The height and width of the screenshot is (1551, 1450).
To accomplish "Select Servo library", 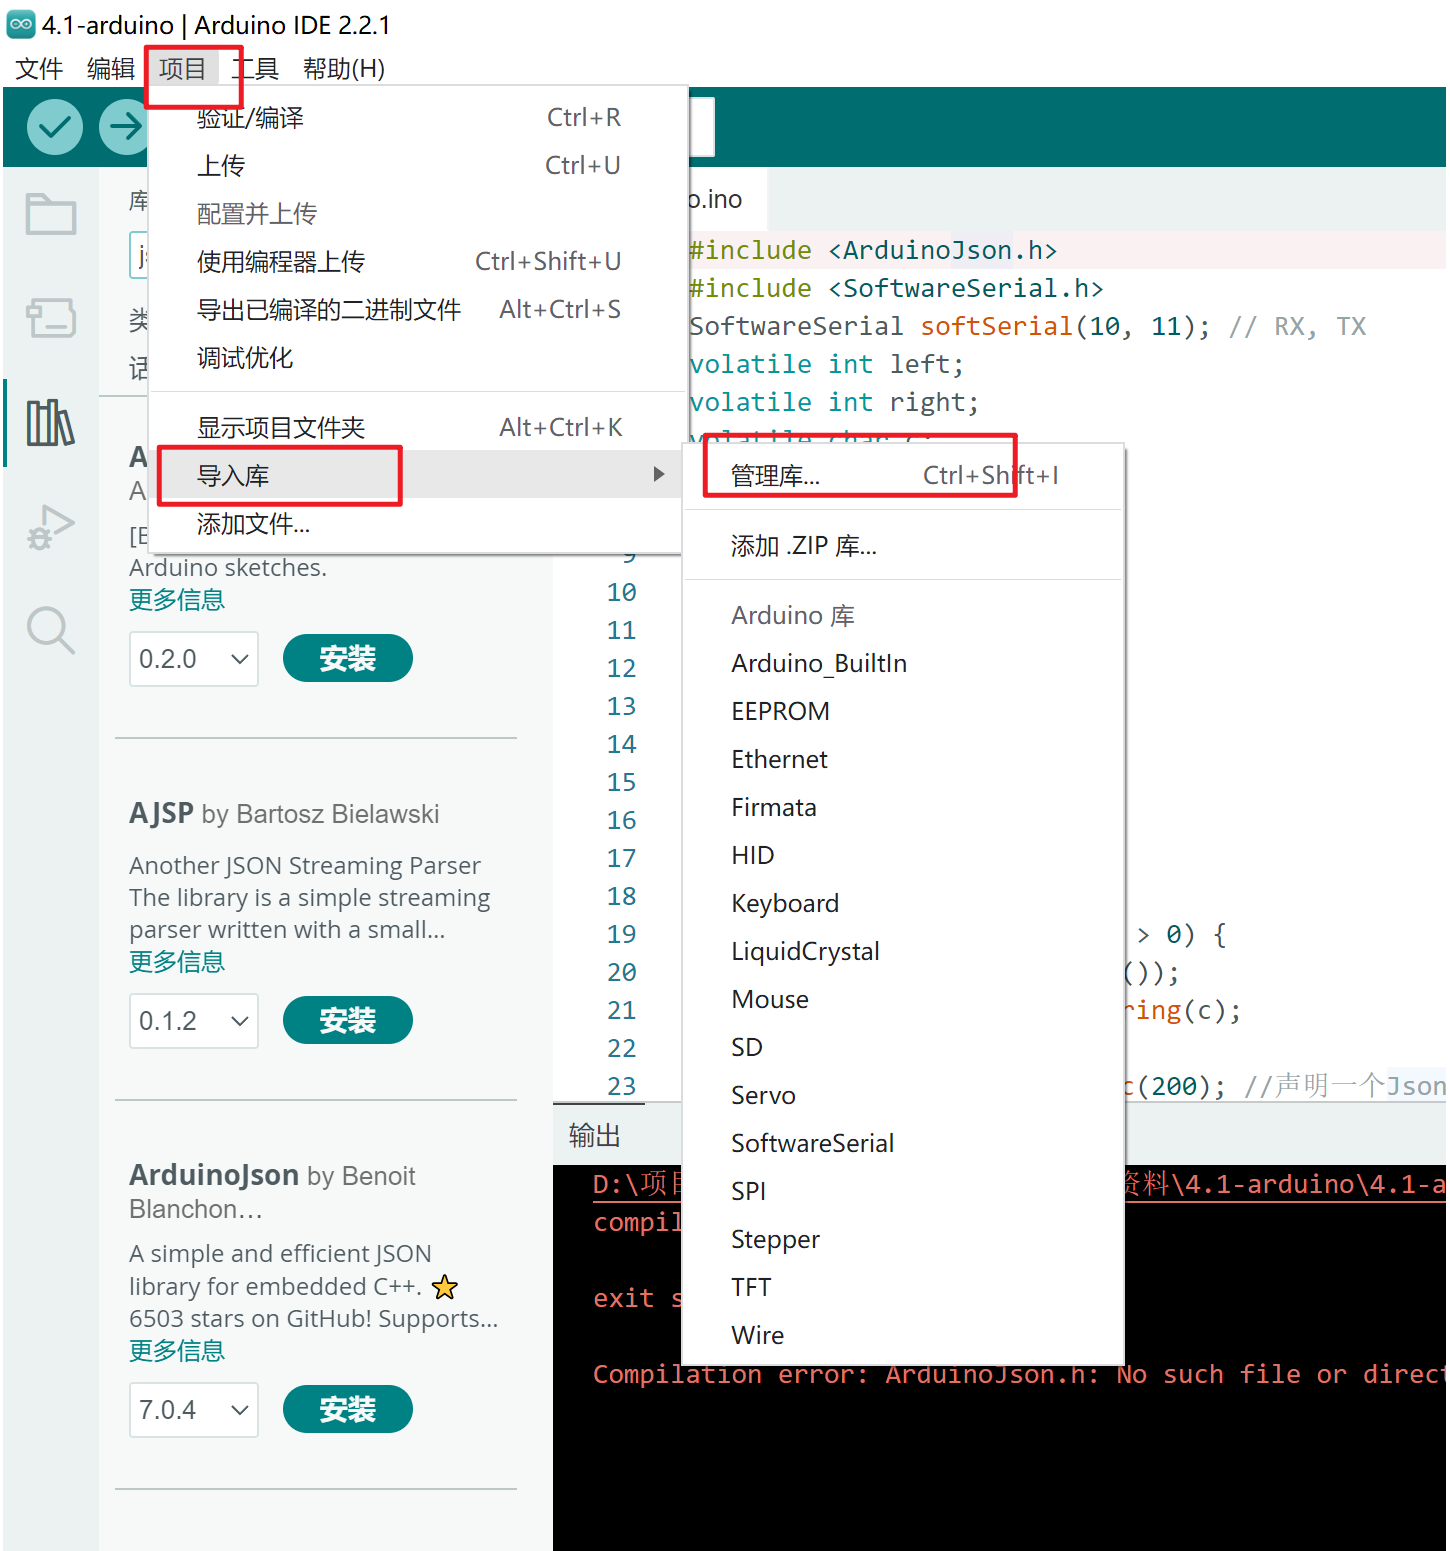I will click(x=904, y=1096).
